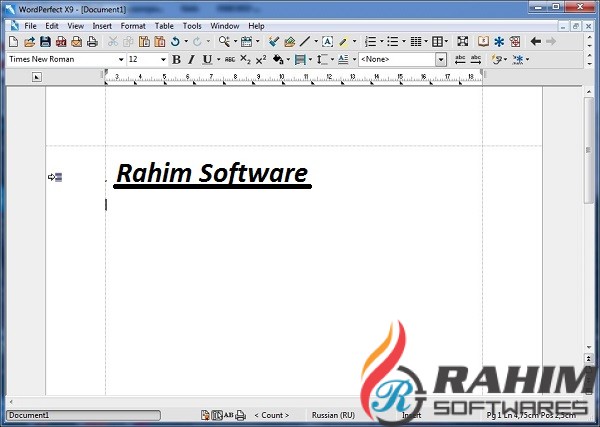
Task: Open the font size 12 dropdown
Action: click(163, 59)
